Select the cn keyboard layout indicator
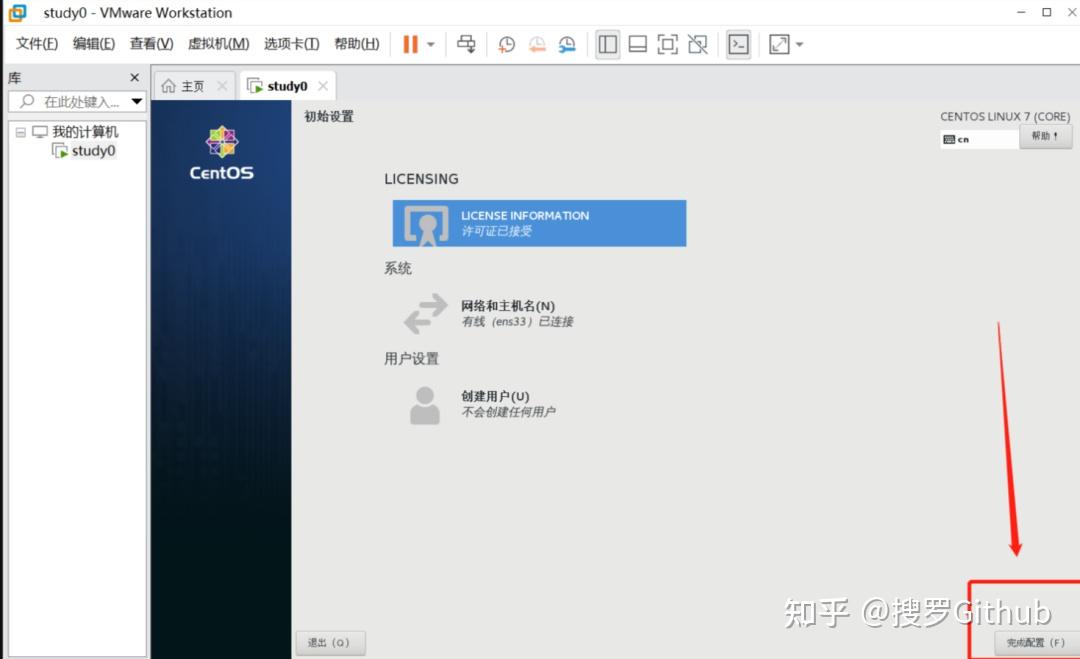This screenshot has height=659, width=1080. click(979, 139)
